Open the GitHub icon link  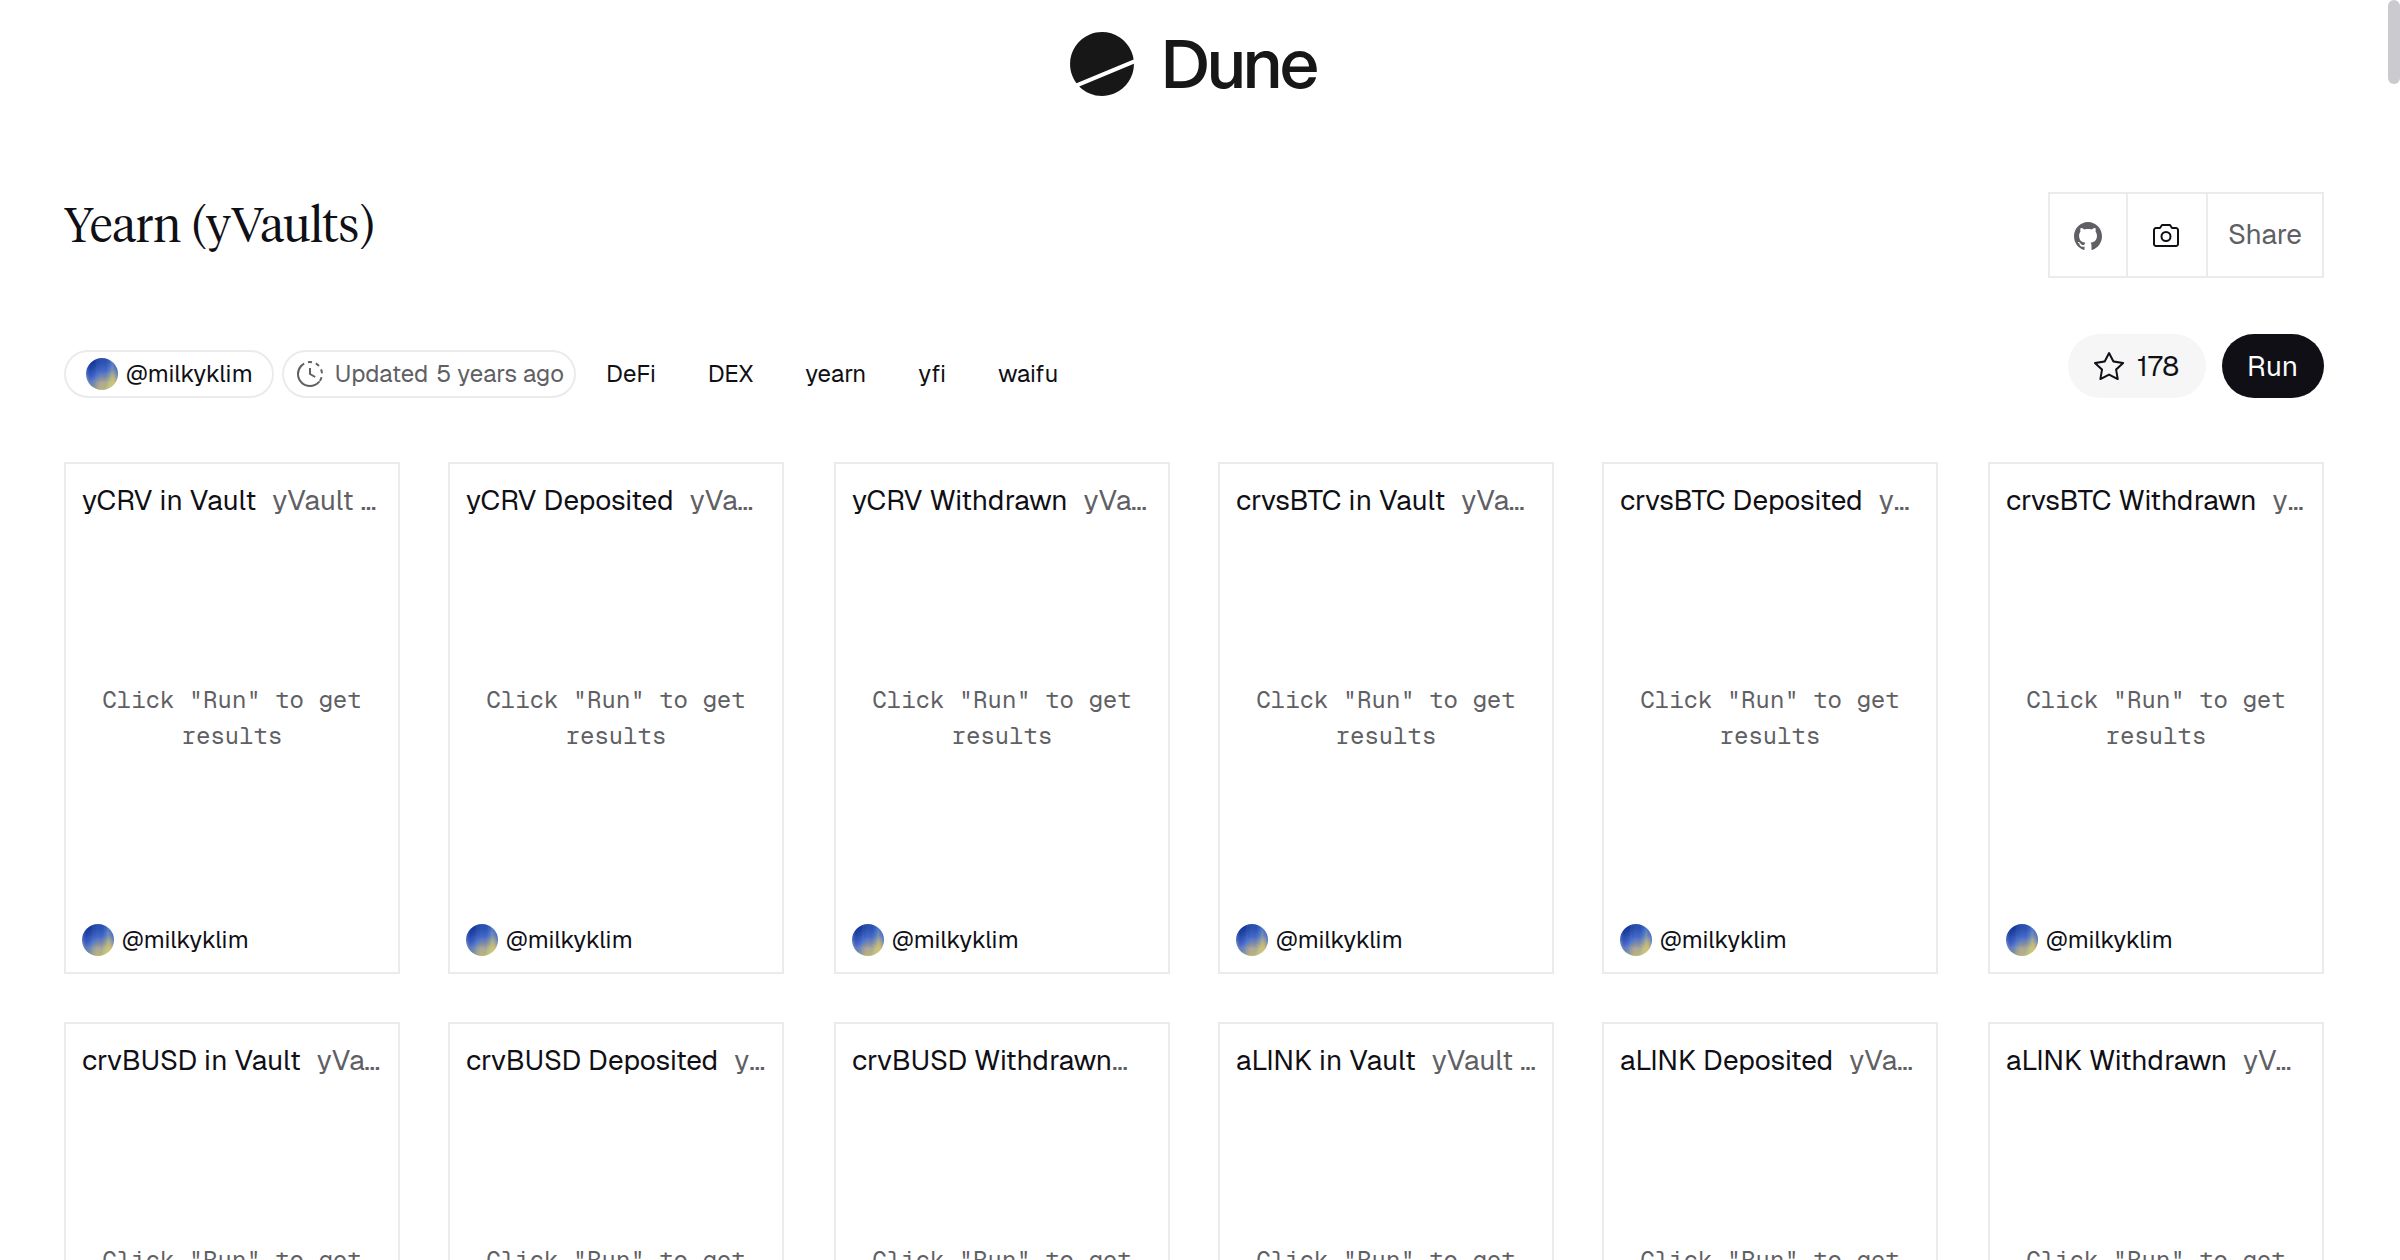2087,236
